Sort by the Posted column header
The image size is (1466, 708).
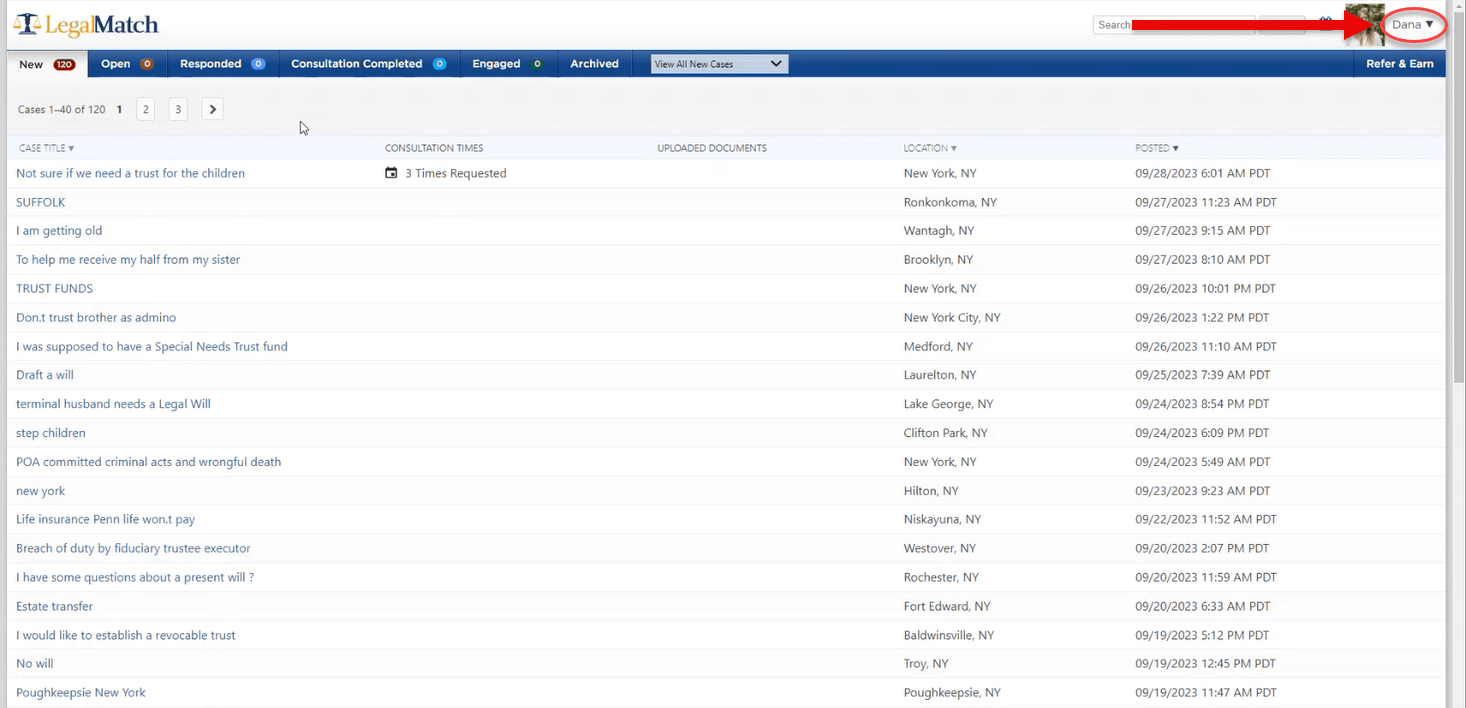1157,148
